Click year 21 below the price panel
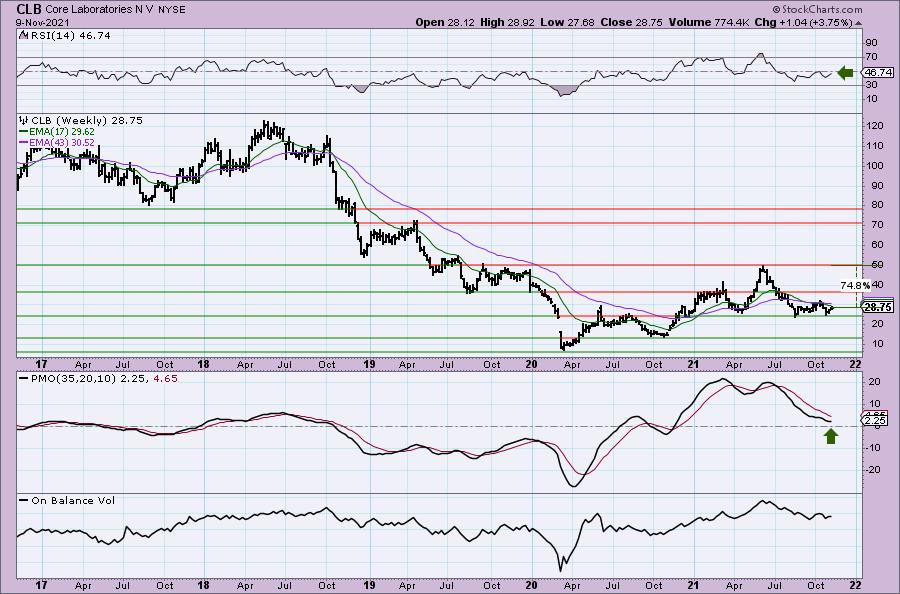The height and width of the screenshot is (594, 900). 693,364
